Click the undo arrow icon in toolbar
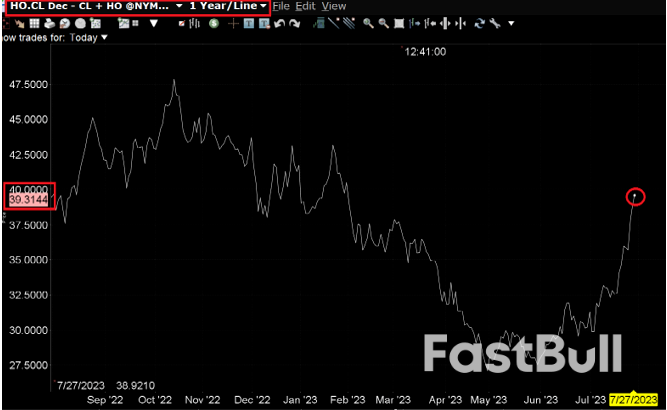The height and width of the screenshot is (410, 667). [279, 23]
